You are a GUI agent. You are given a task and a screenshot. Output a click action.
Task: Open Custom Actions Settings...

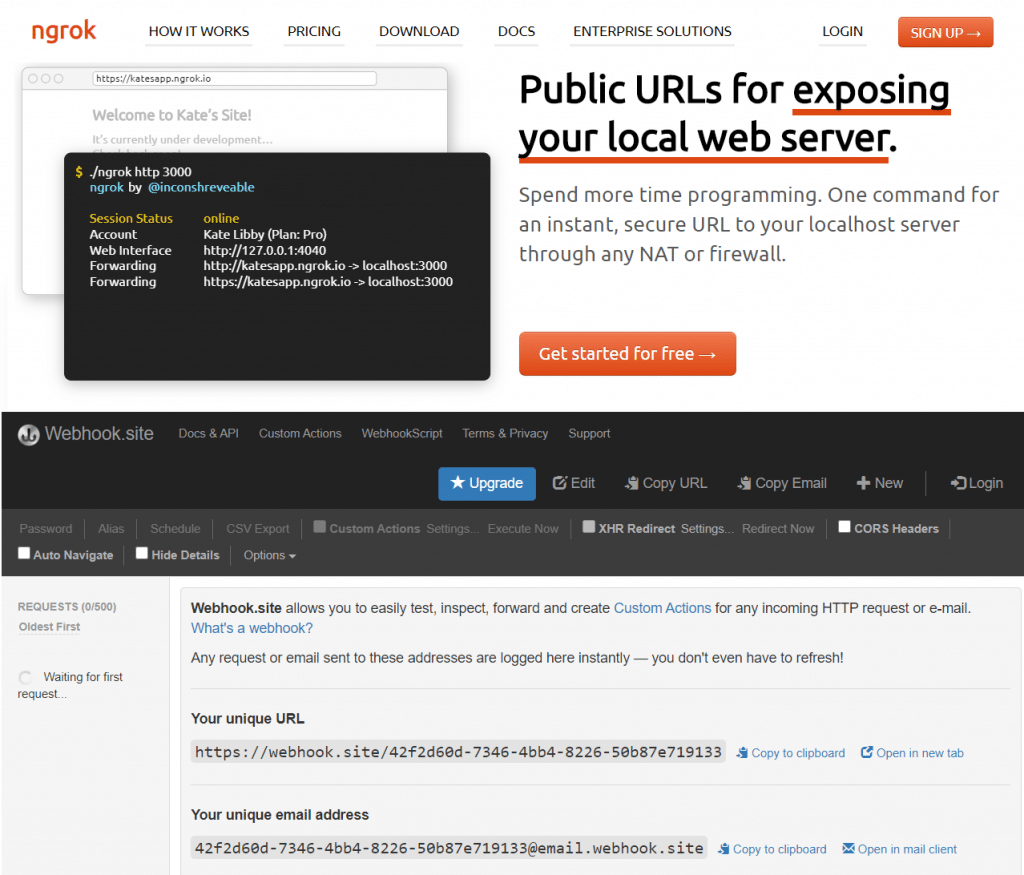[453, 529]
